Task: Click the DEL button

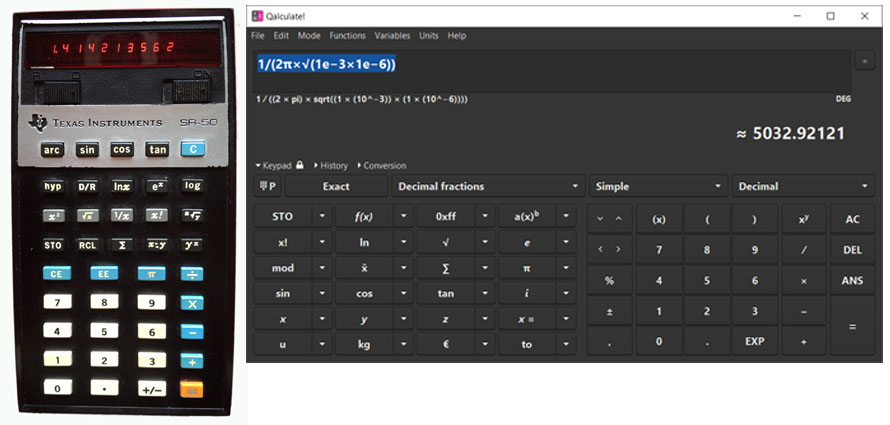Action: (852, 250)
